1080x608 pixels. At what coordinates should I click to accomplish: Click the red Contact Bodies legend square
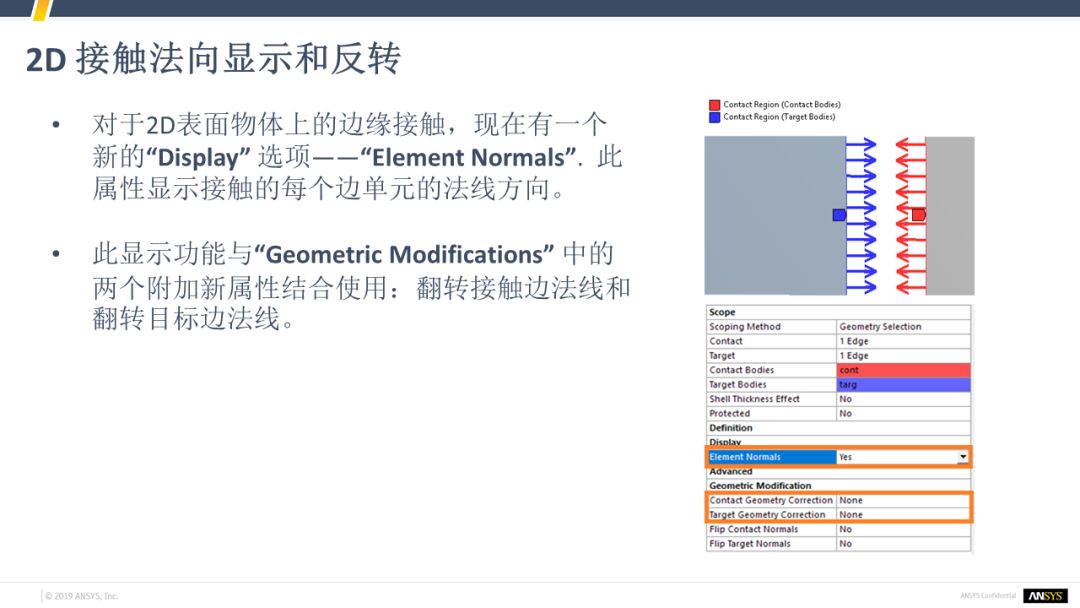[714, 105]
